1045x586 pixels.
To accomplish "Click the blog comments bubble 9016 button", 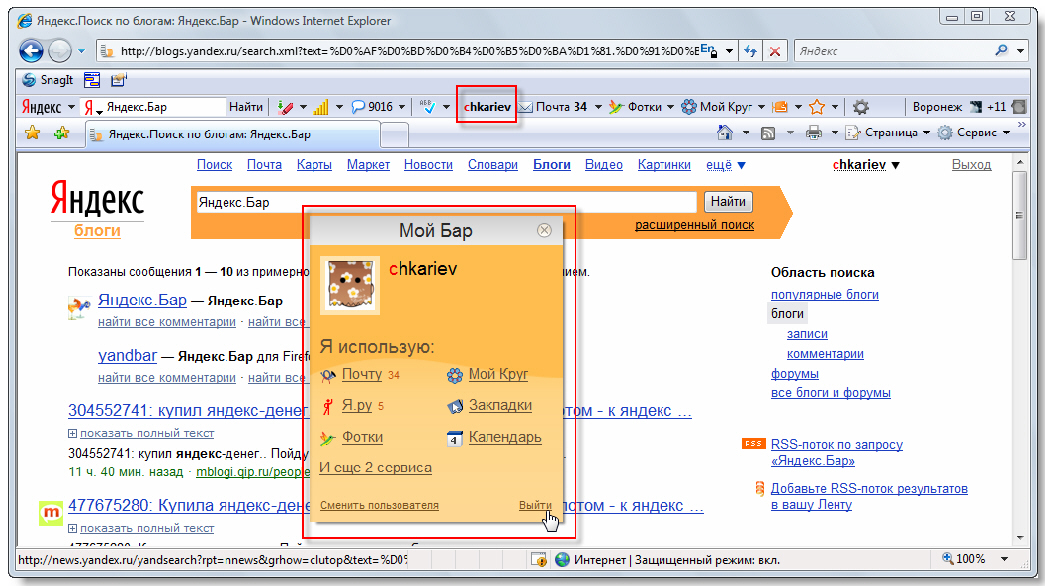I will (x=372, y=107).
